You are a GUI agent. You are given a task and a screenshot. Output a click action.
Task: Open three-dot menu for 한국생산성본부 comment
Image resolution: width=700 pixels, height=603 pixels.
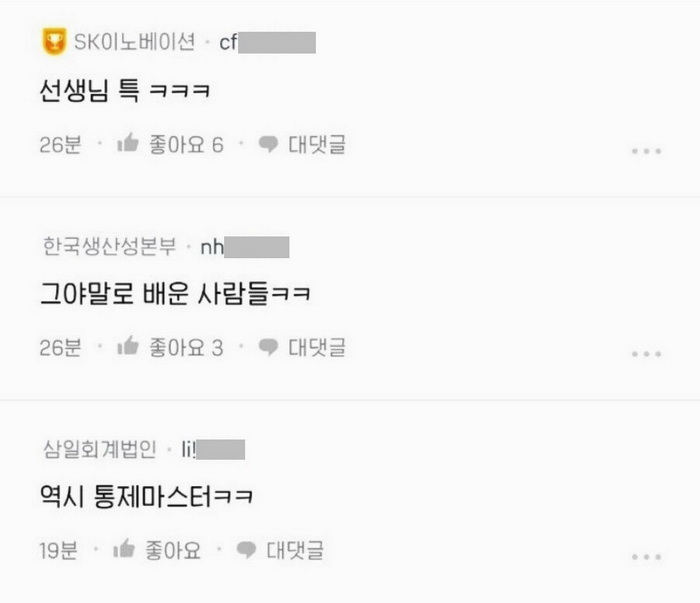pyautogui.click(x=646, y=354)
